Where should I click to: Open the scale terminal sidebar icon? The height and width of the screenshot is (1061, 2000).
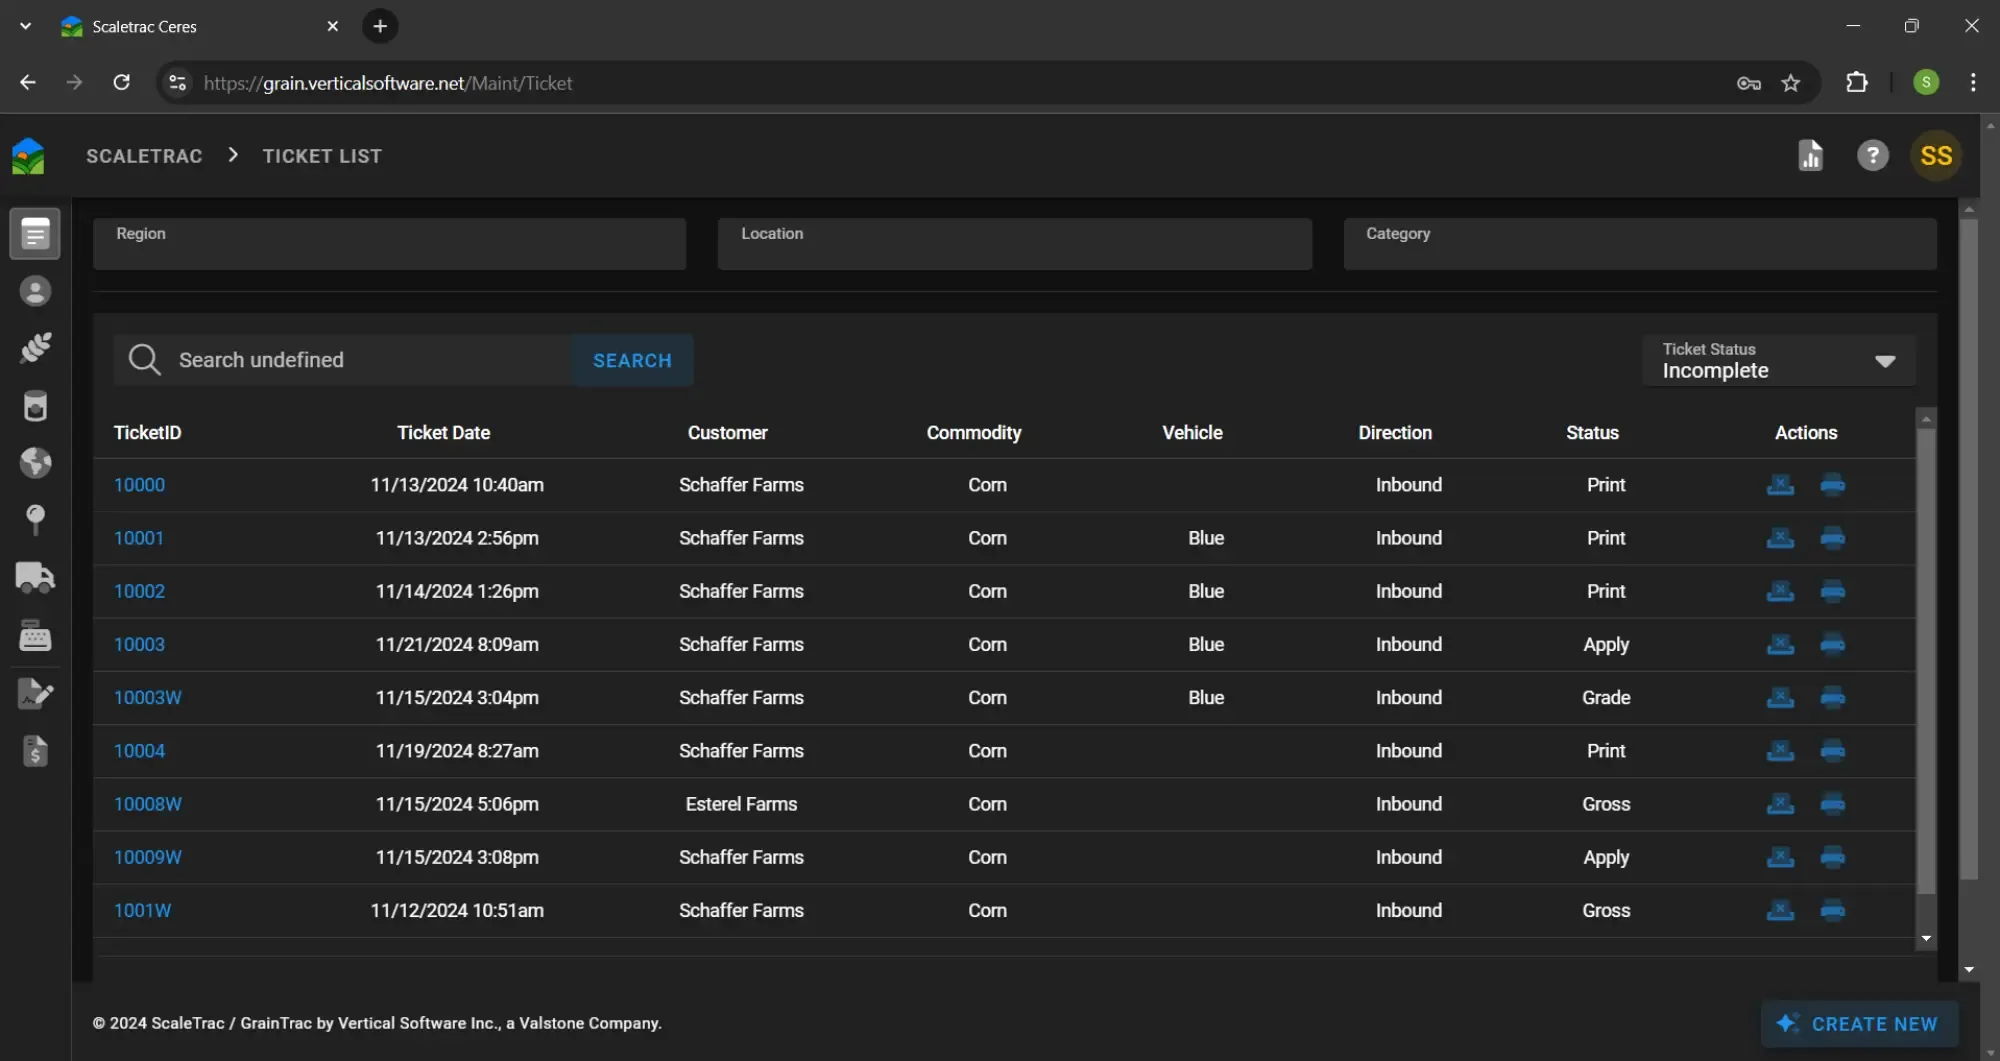point(36,635)
